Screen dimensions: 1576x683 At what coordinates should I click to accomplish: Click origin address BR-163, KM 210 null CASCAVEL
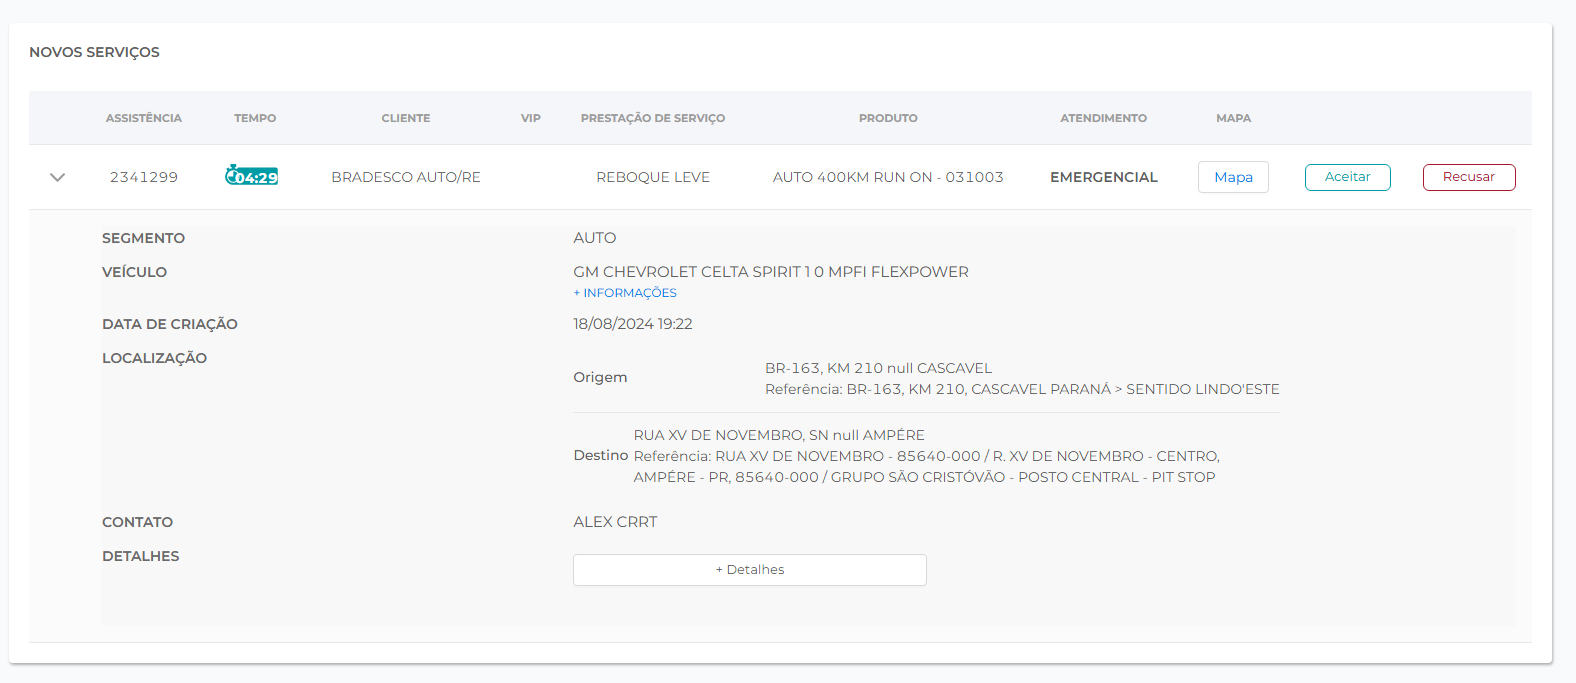(878, 368)
